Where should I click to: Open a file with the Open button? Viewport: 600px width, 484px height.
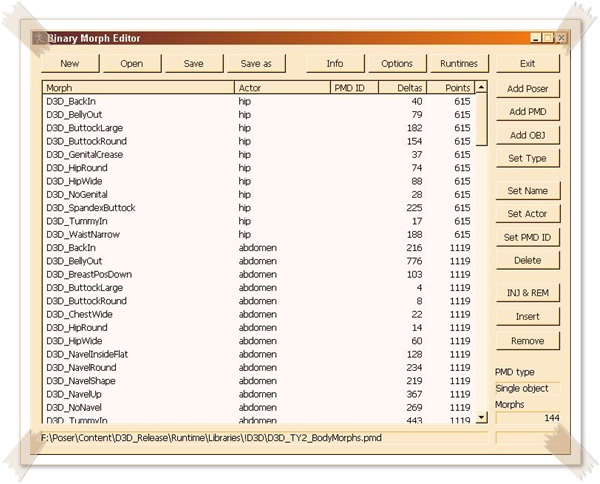pyautogui.click(x=132, y=64)
